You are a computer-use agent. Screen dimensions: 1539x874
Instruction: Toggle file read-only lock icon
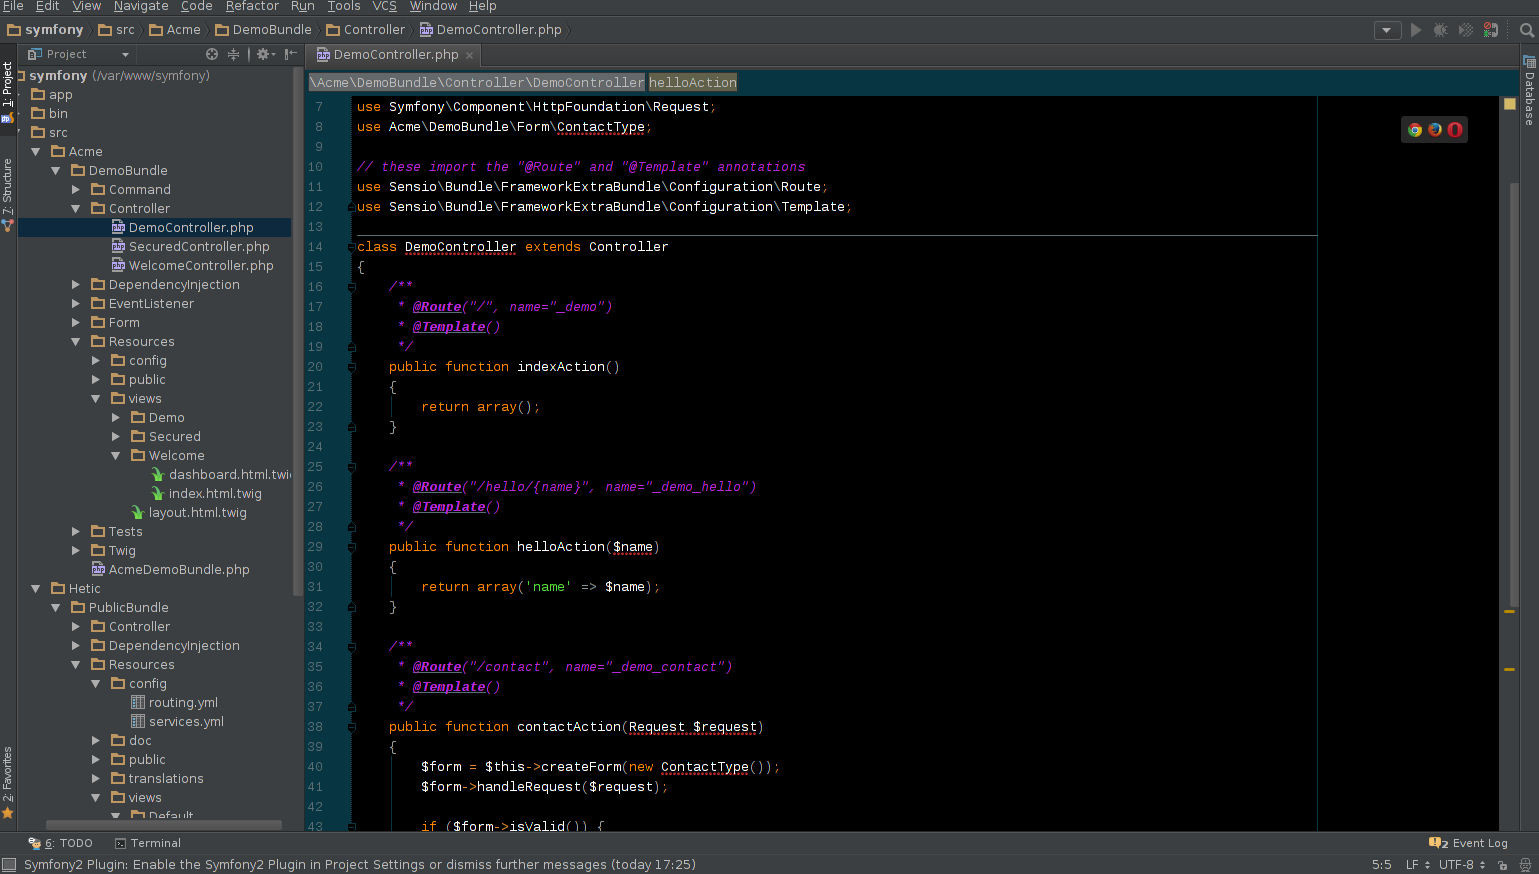[x=1502, y=865]
